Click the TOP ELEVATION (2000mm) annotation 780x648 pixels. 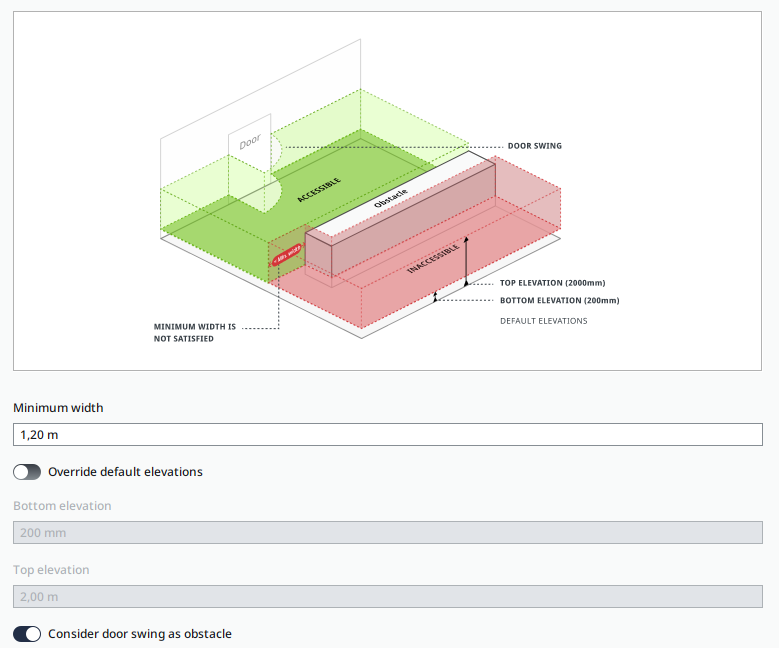click(x=552, y=283)
